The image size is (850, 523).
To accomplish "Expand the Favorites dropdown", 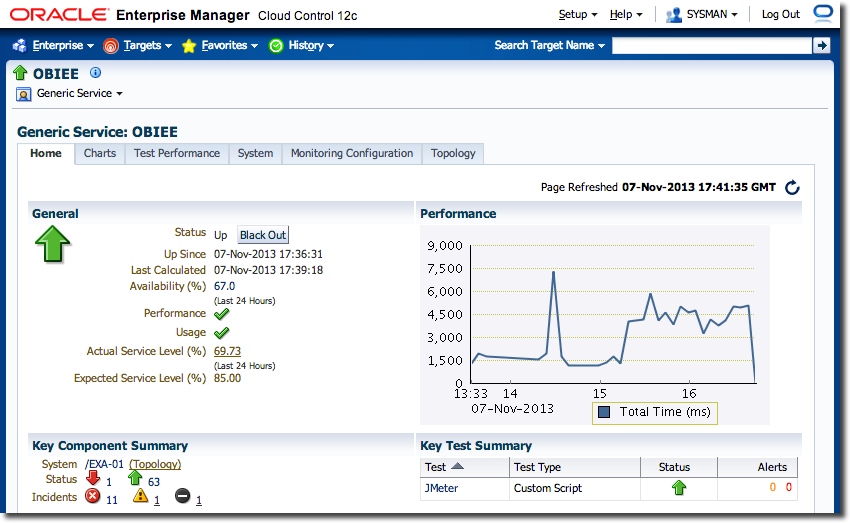I will coord(221,45).
